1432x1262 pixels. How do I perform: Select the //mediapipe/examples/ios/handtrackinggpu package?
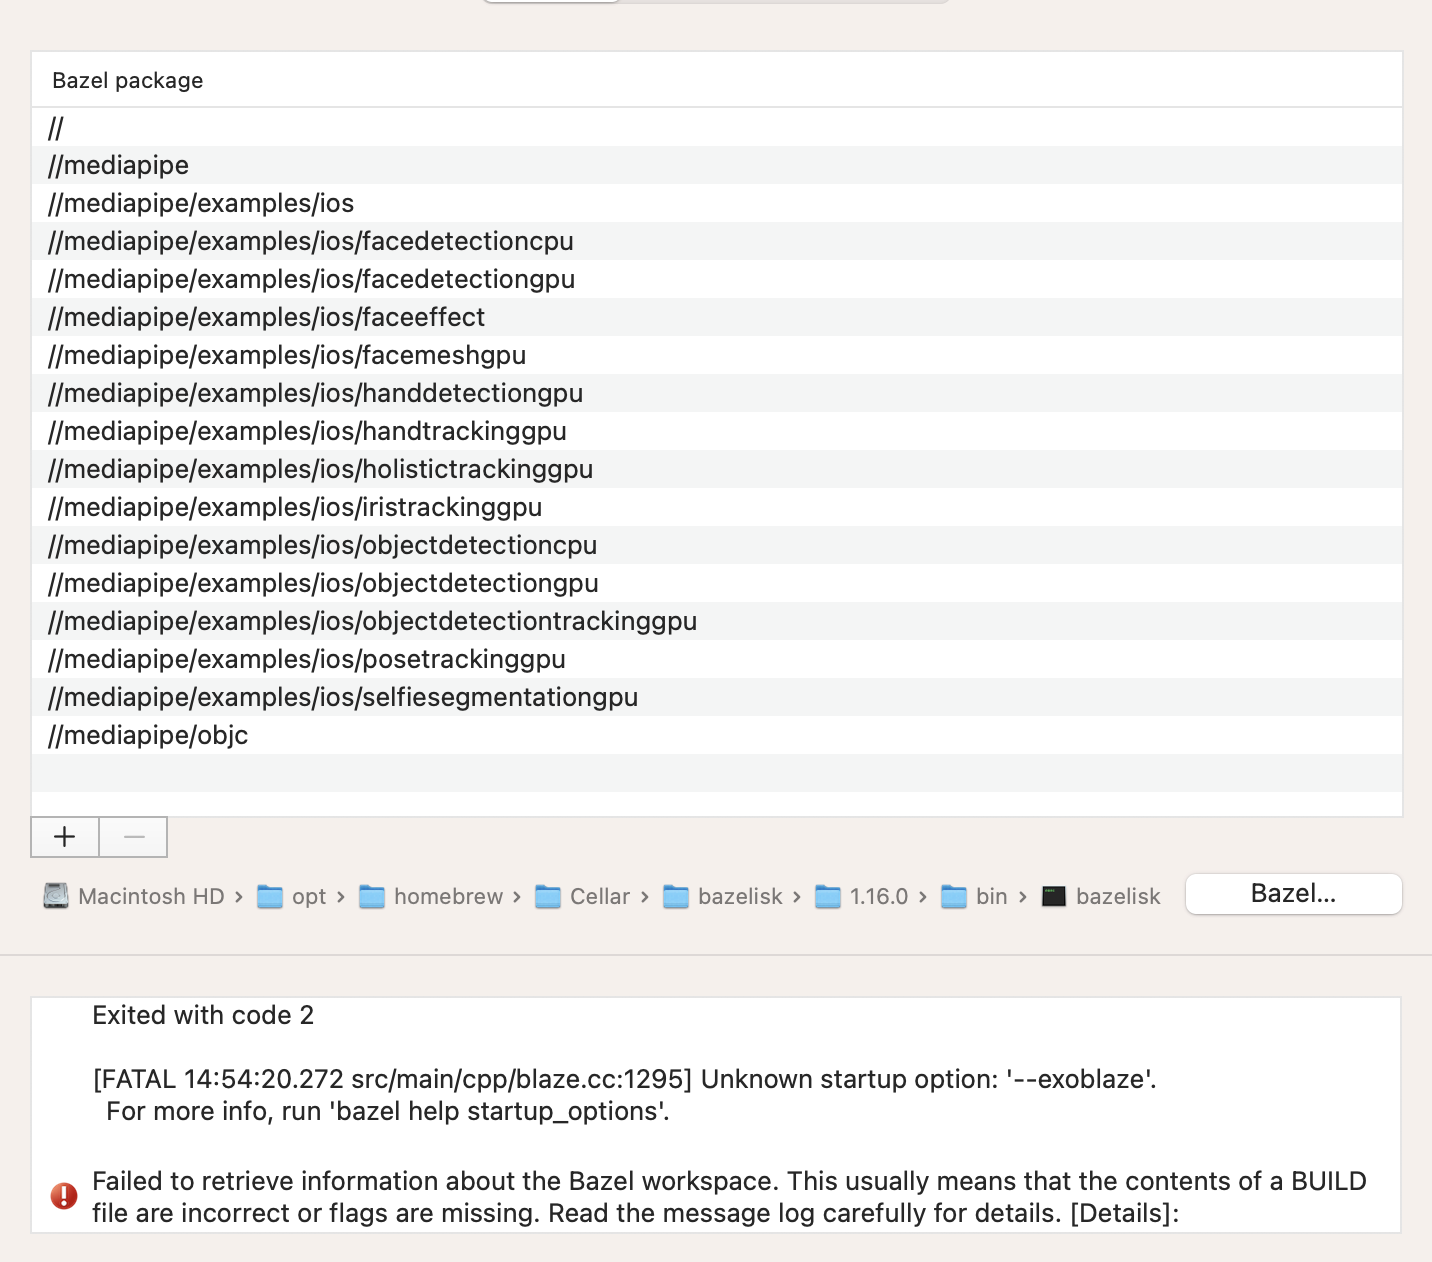tap(307, 431)
